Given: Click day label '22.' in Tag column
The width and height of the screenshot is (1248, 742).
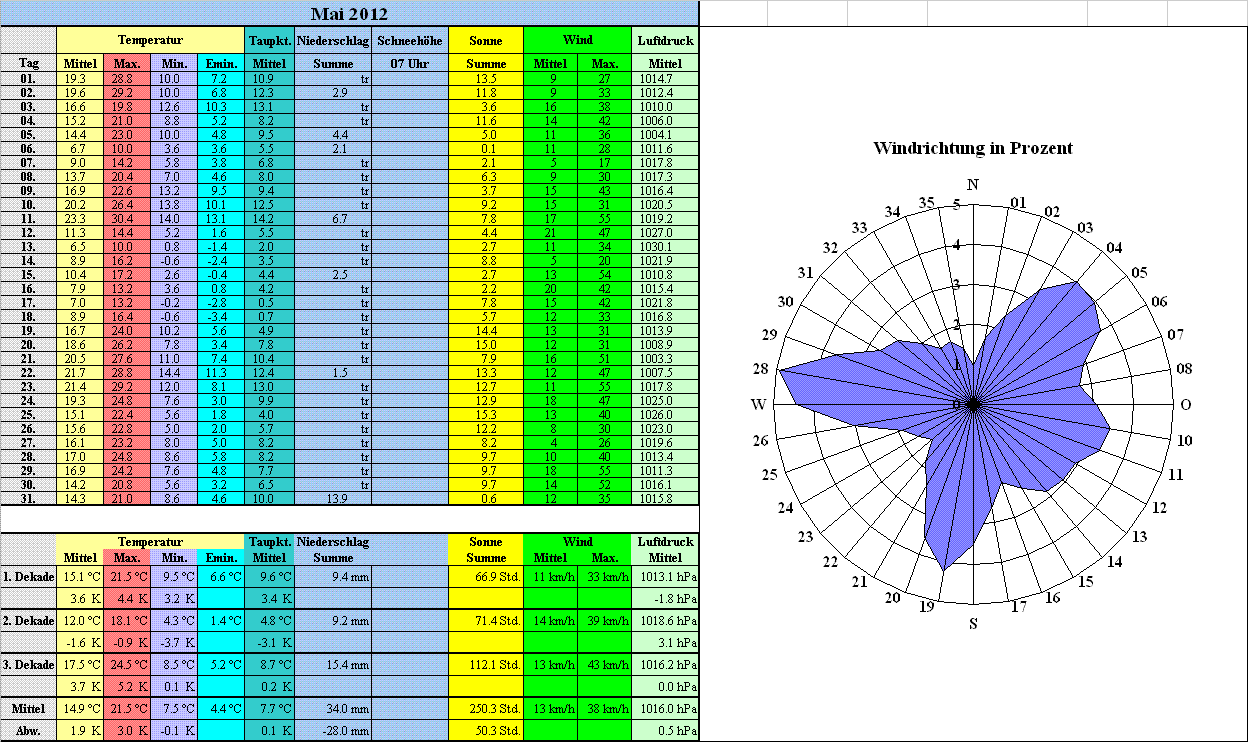Looking at the screenshot, I should click(x=29, y=372).
